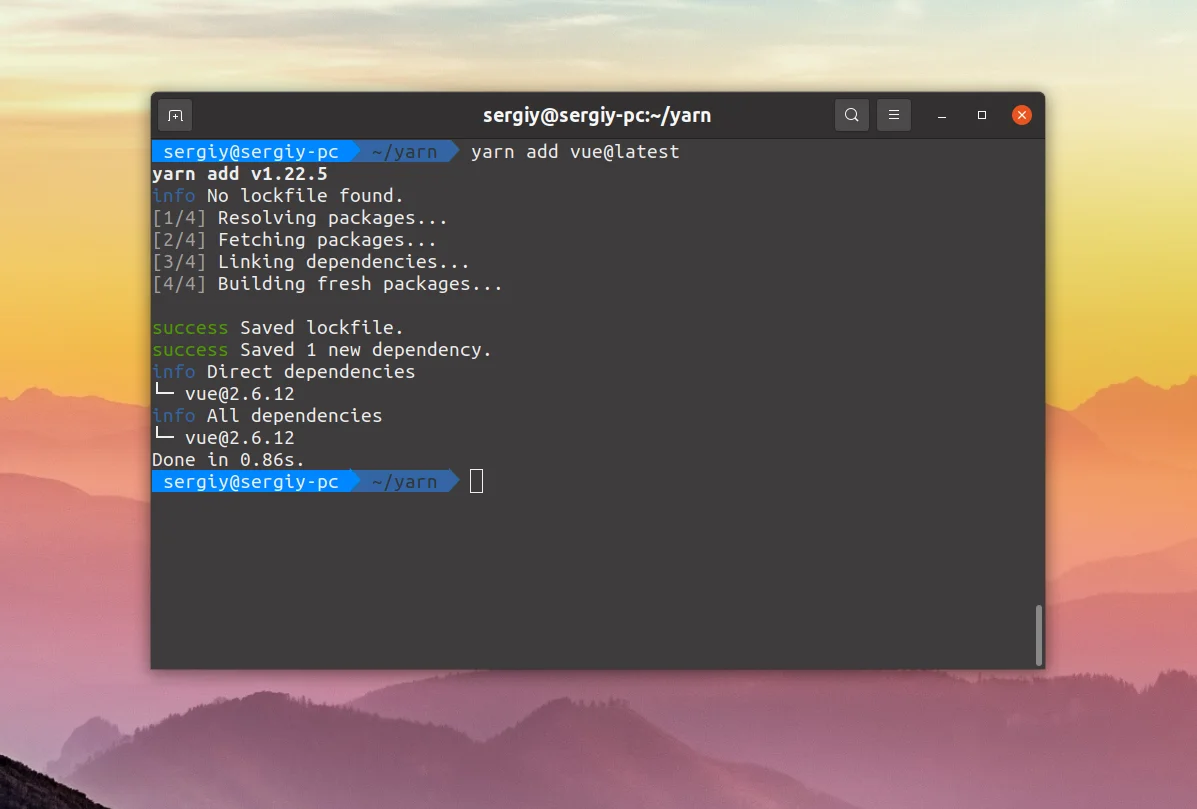Screen dimensions: 1197x809
Task: Click the All dependencies info line
Action: (x=267, y=416)
